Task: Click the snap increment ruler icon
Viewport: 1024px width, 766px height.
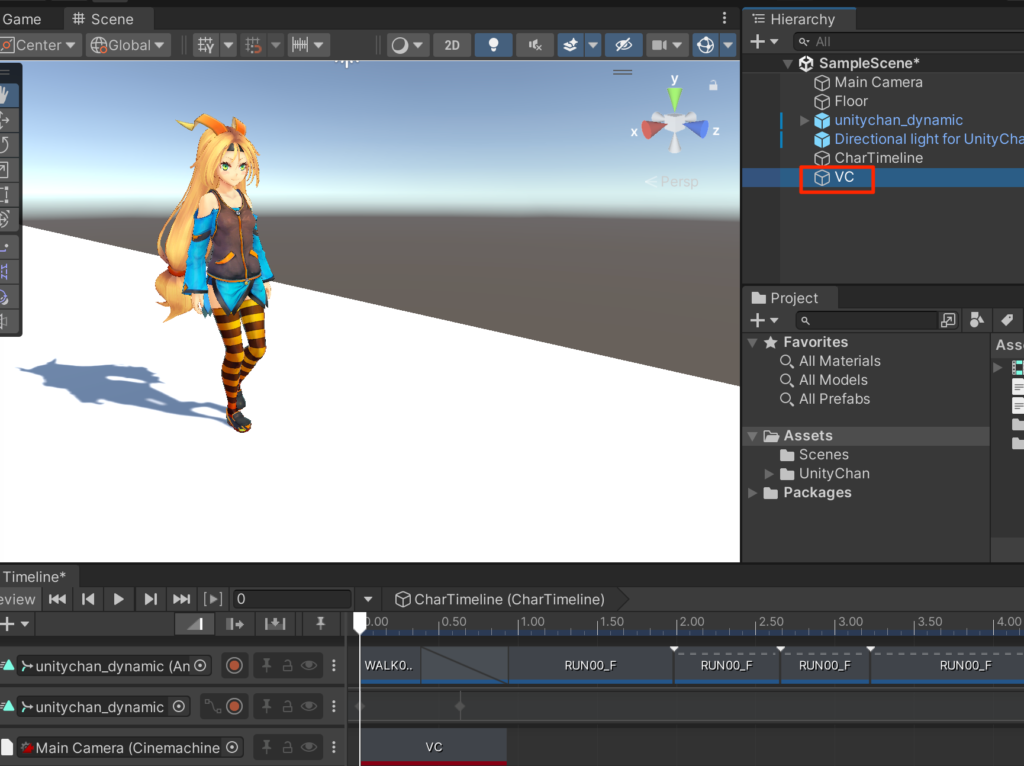Action: (300, 45)
